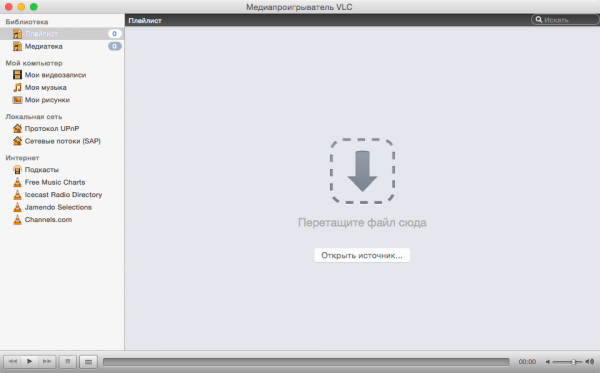Click the search magnifier icon
This screenshot has width=600, height=373.
538,20
